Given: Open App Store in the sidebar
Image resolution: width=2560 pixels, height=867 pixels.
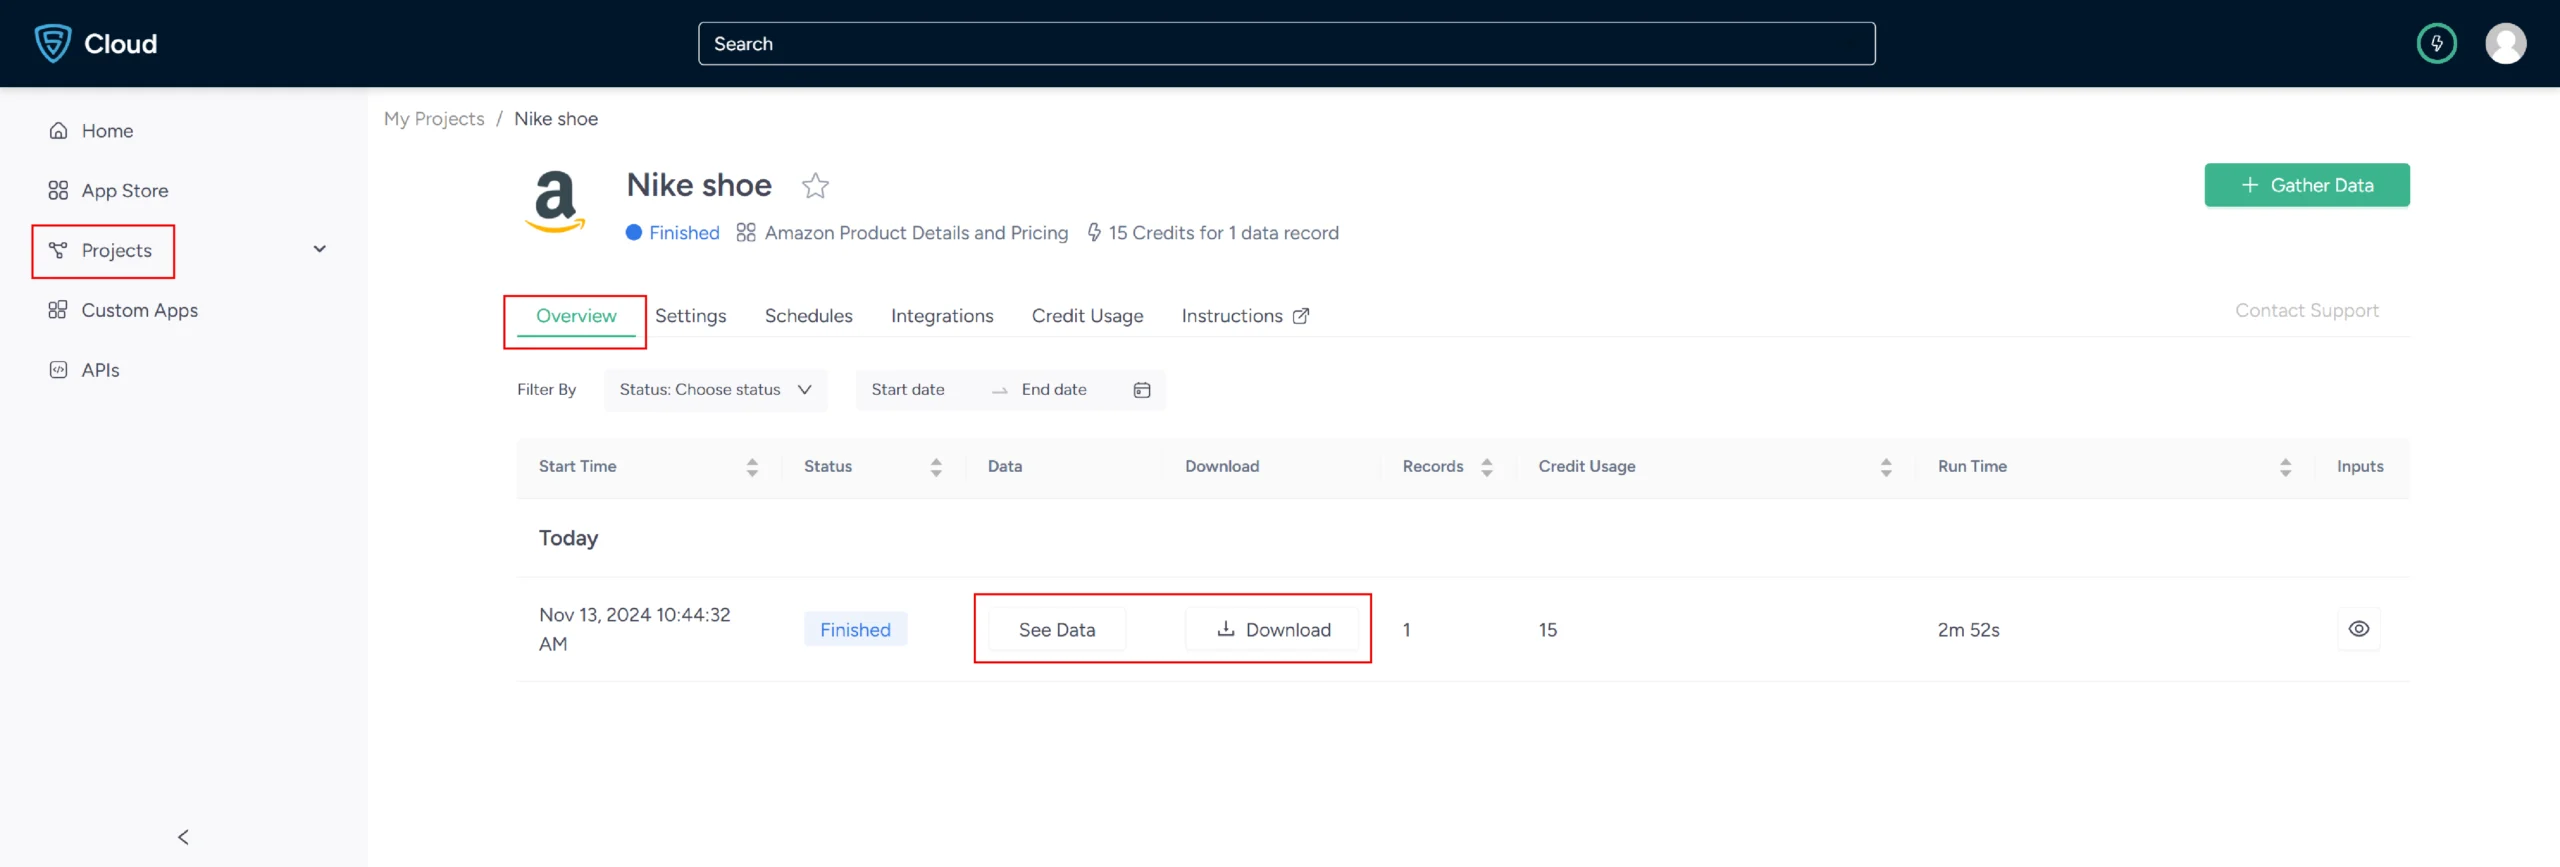Looking at the screenshot, I should click(x=125, y=190).
